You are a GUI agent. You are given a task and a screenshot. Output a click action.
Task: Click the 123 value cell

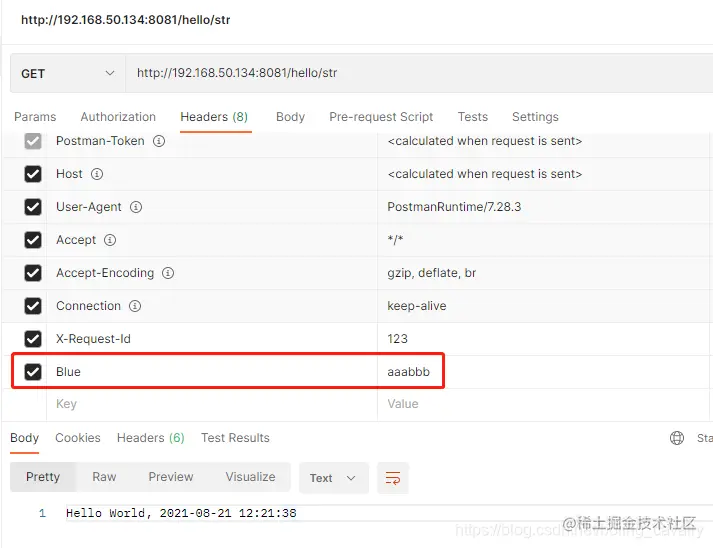click(x=543, y=339)
